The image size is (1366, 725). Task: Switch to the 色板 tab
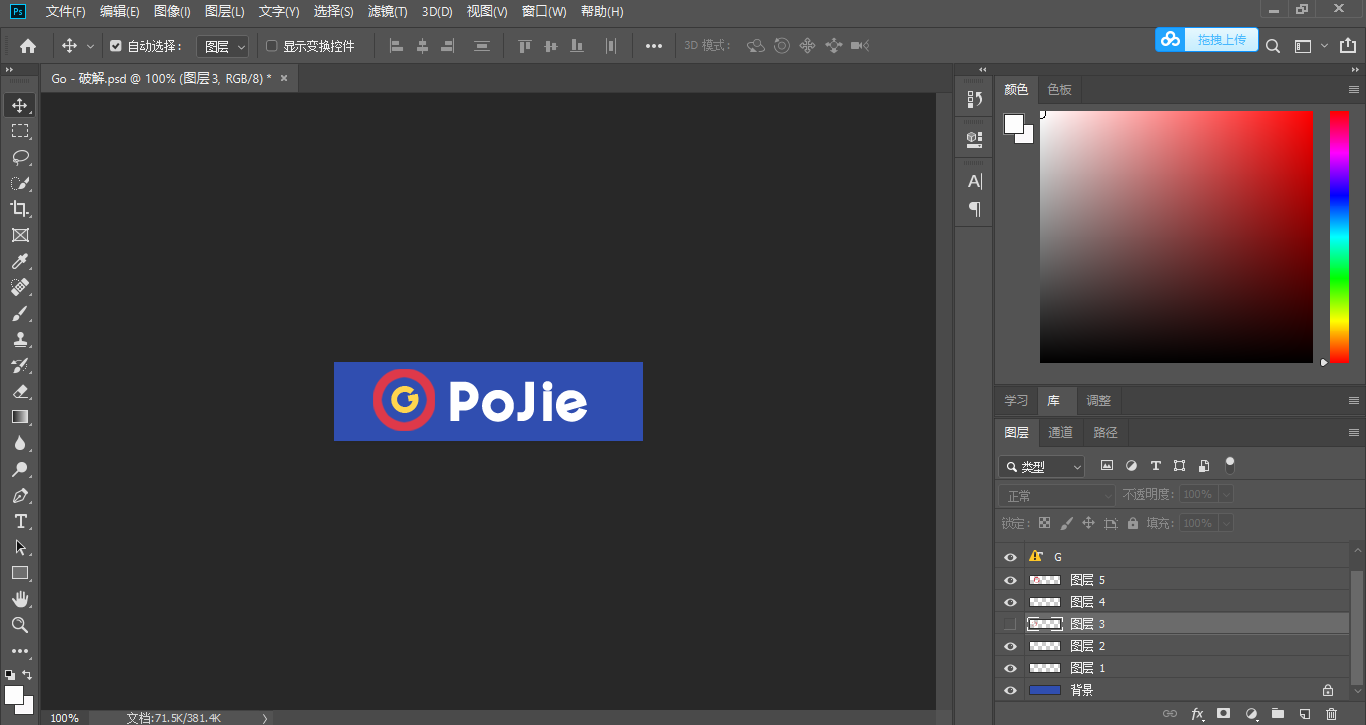click(x=1059, y=90)
